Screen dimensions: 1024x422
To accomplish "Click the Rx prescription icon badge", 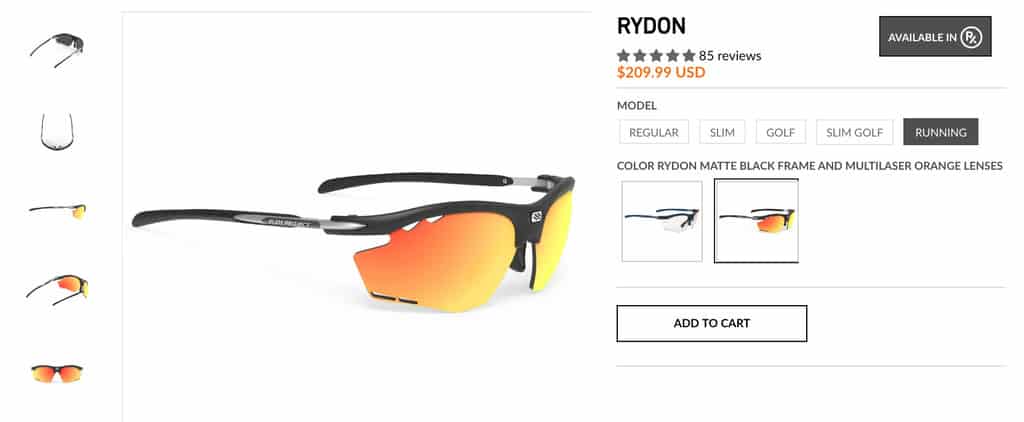I will pos(970,37).
